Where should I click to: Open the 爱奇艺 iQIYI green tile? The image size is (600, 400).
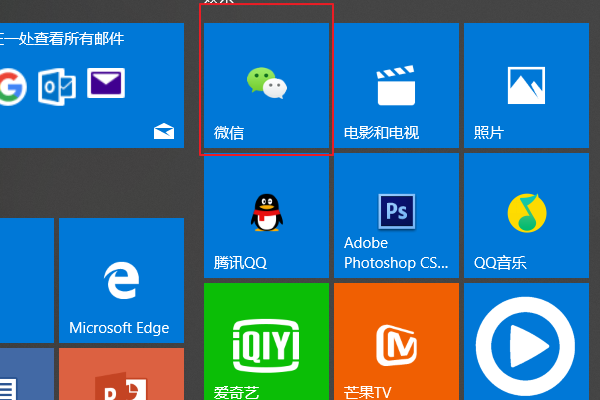click(266, 341)
